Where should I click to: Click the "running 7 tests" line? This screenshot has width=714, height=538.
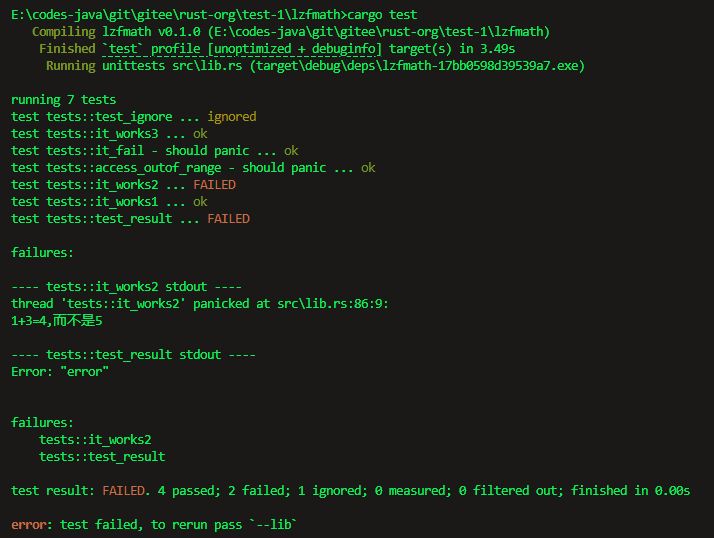pos(64,100)
